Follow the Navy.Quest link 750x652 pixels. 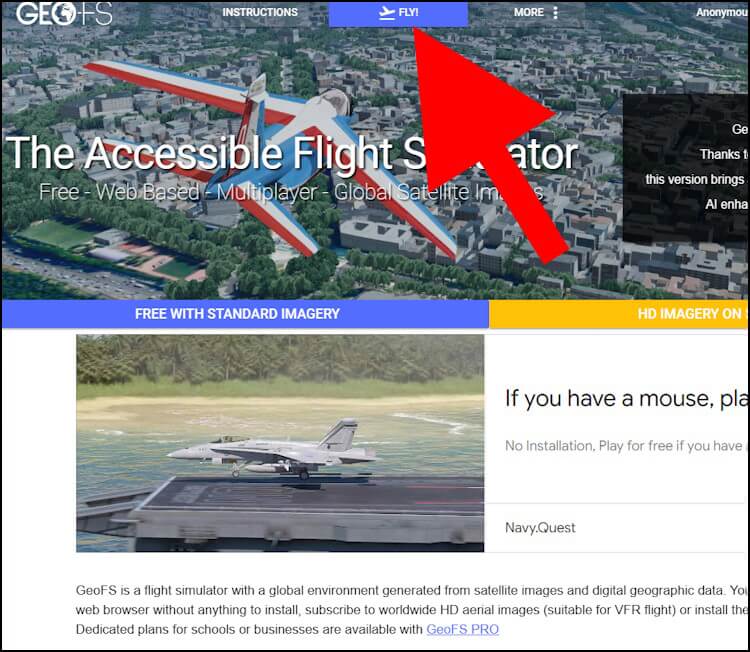point(540,528)
